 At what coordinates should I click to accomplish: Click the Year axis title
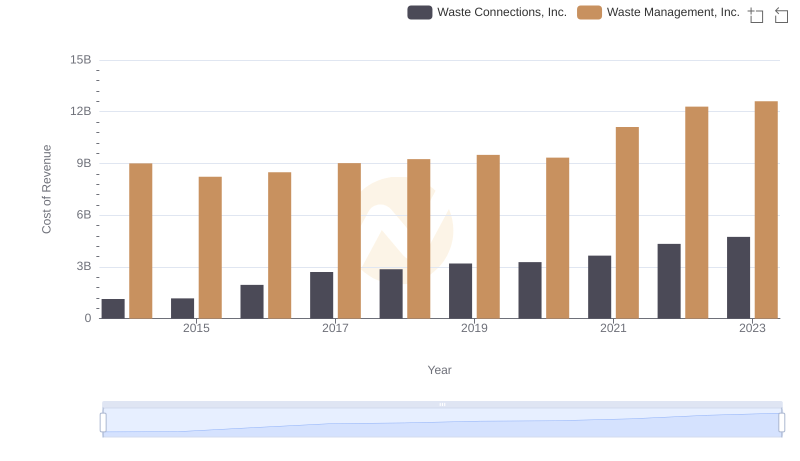[439, 370]
